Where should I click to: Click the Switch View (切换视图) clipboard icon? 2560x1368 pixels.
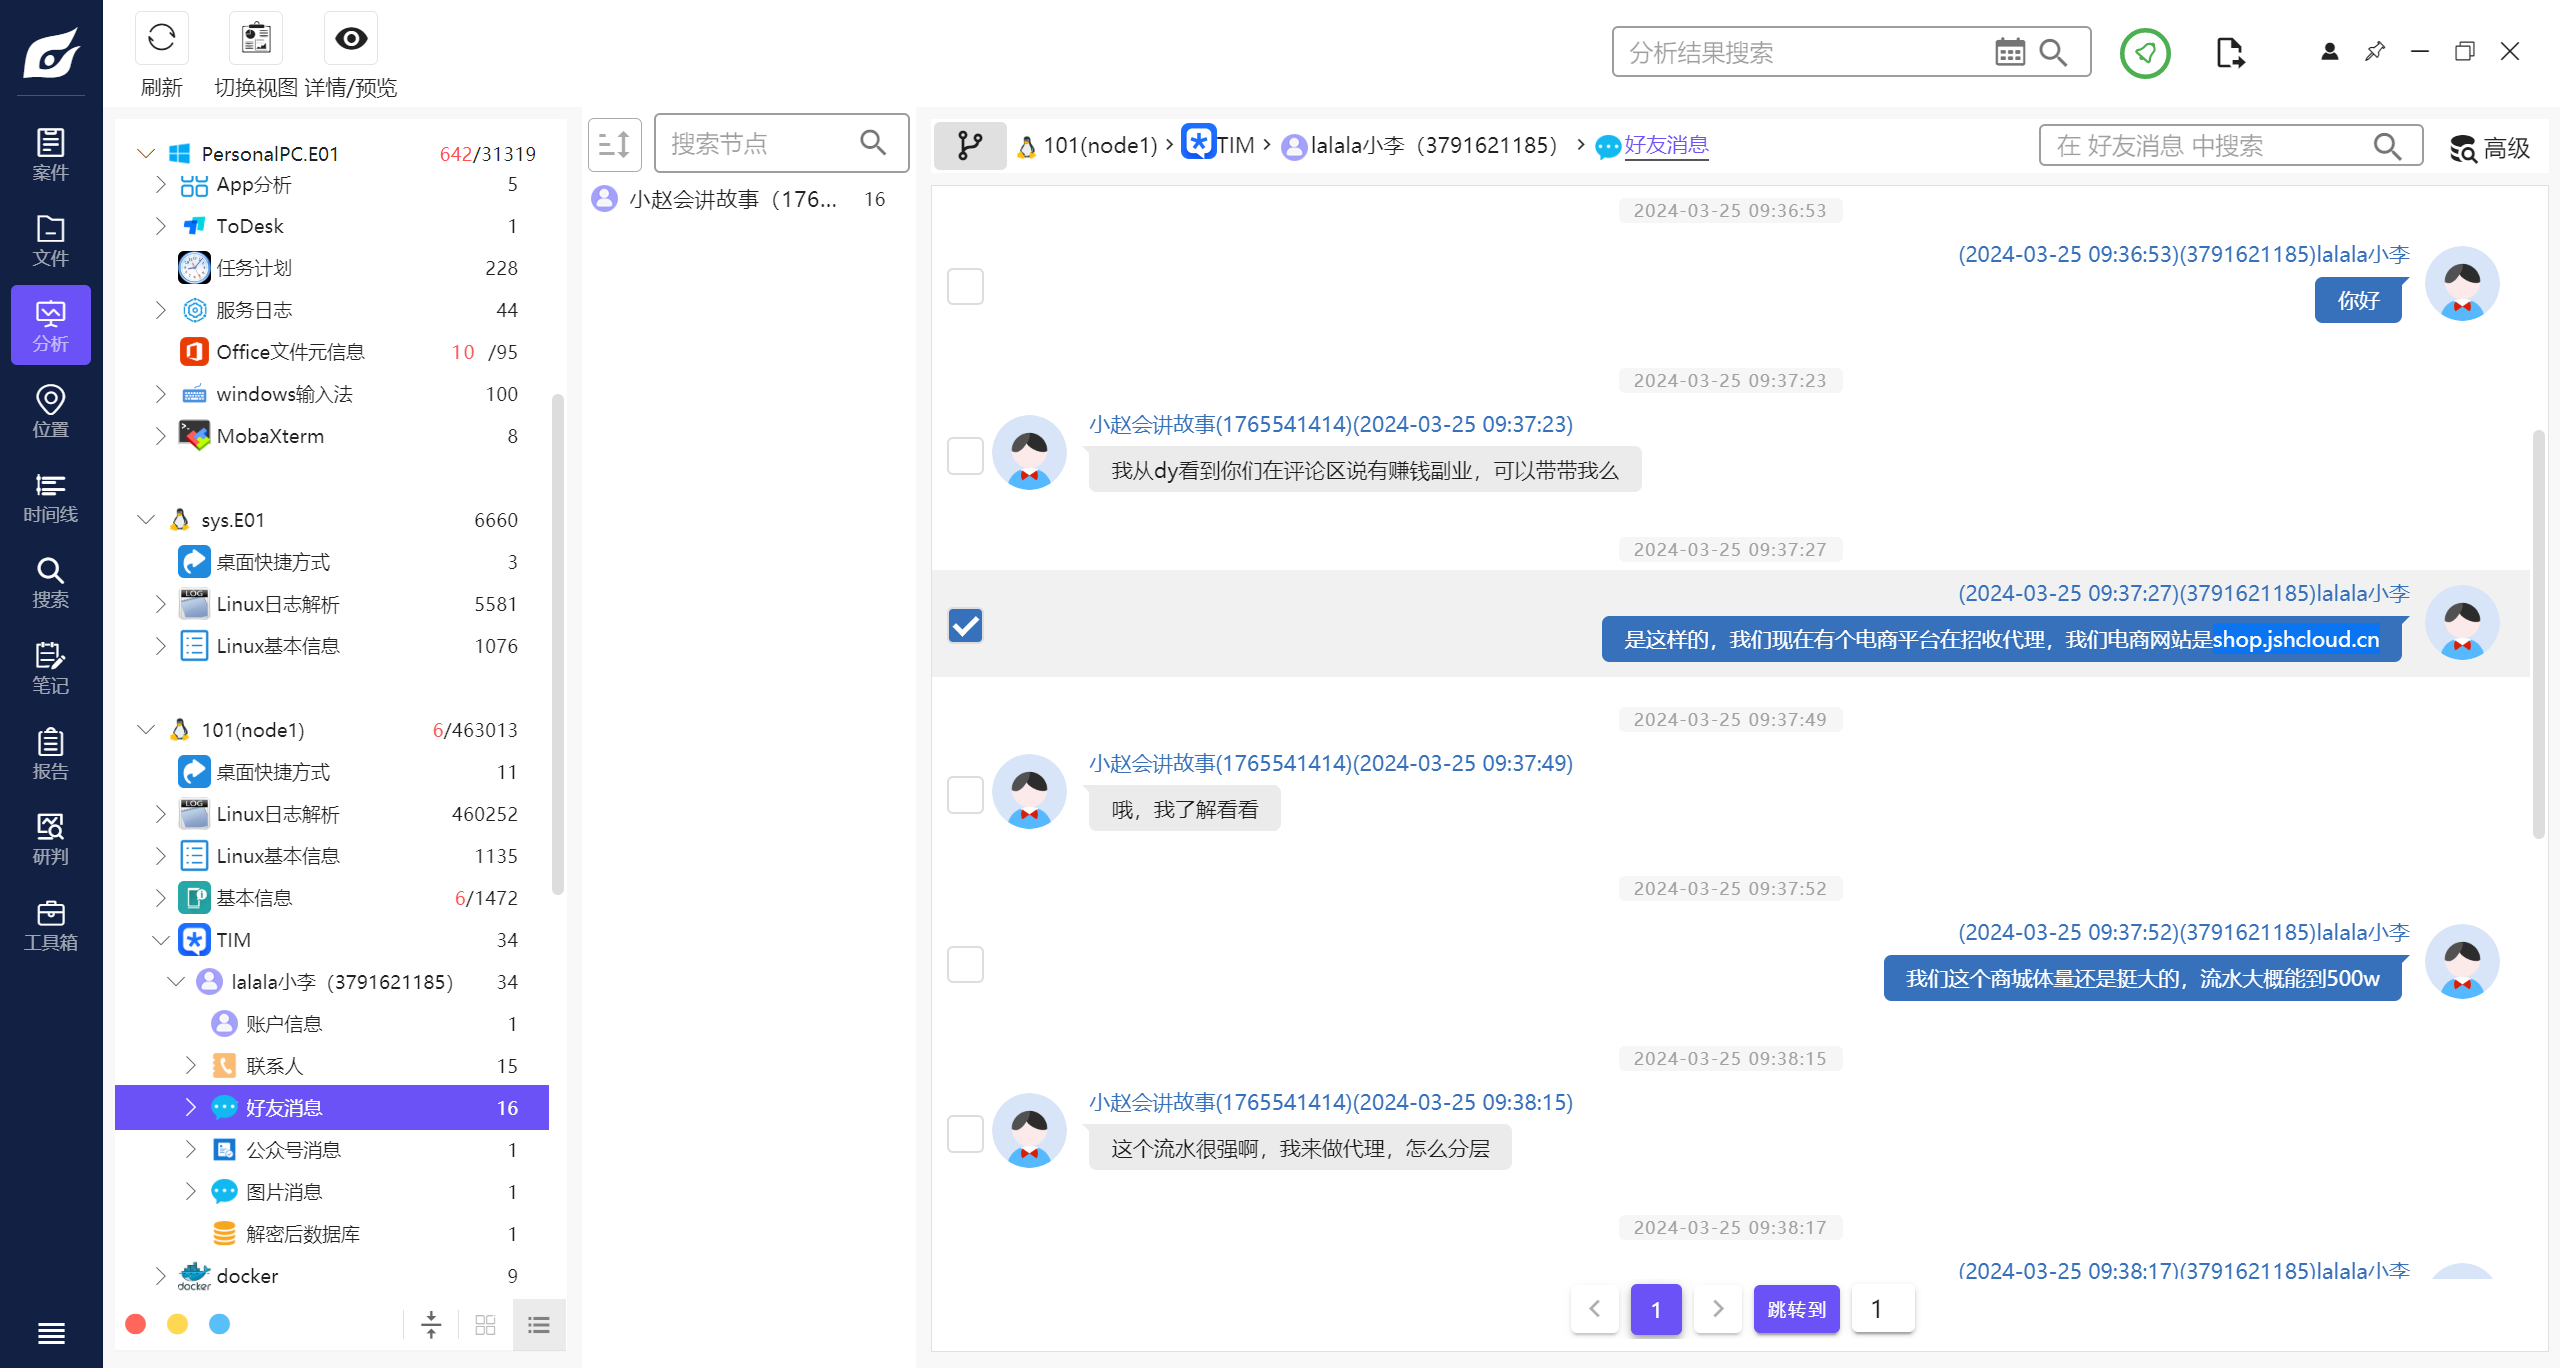click(256, 39)
